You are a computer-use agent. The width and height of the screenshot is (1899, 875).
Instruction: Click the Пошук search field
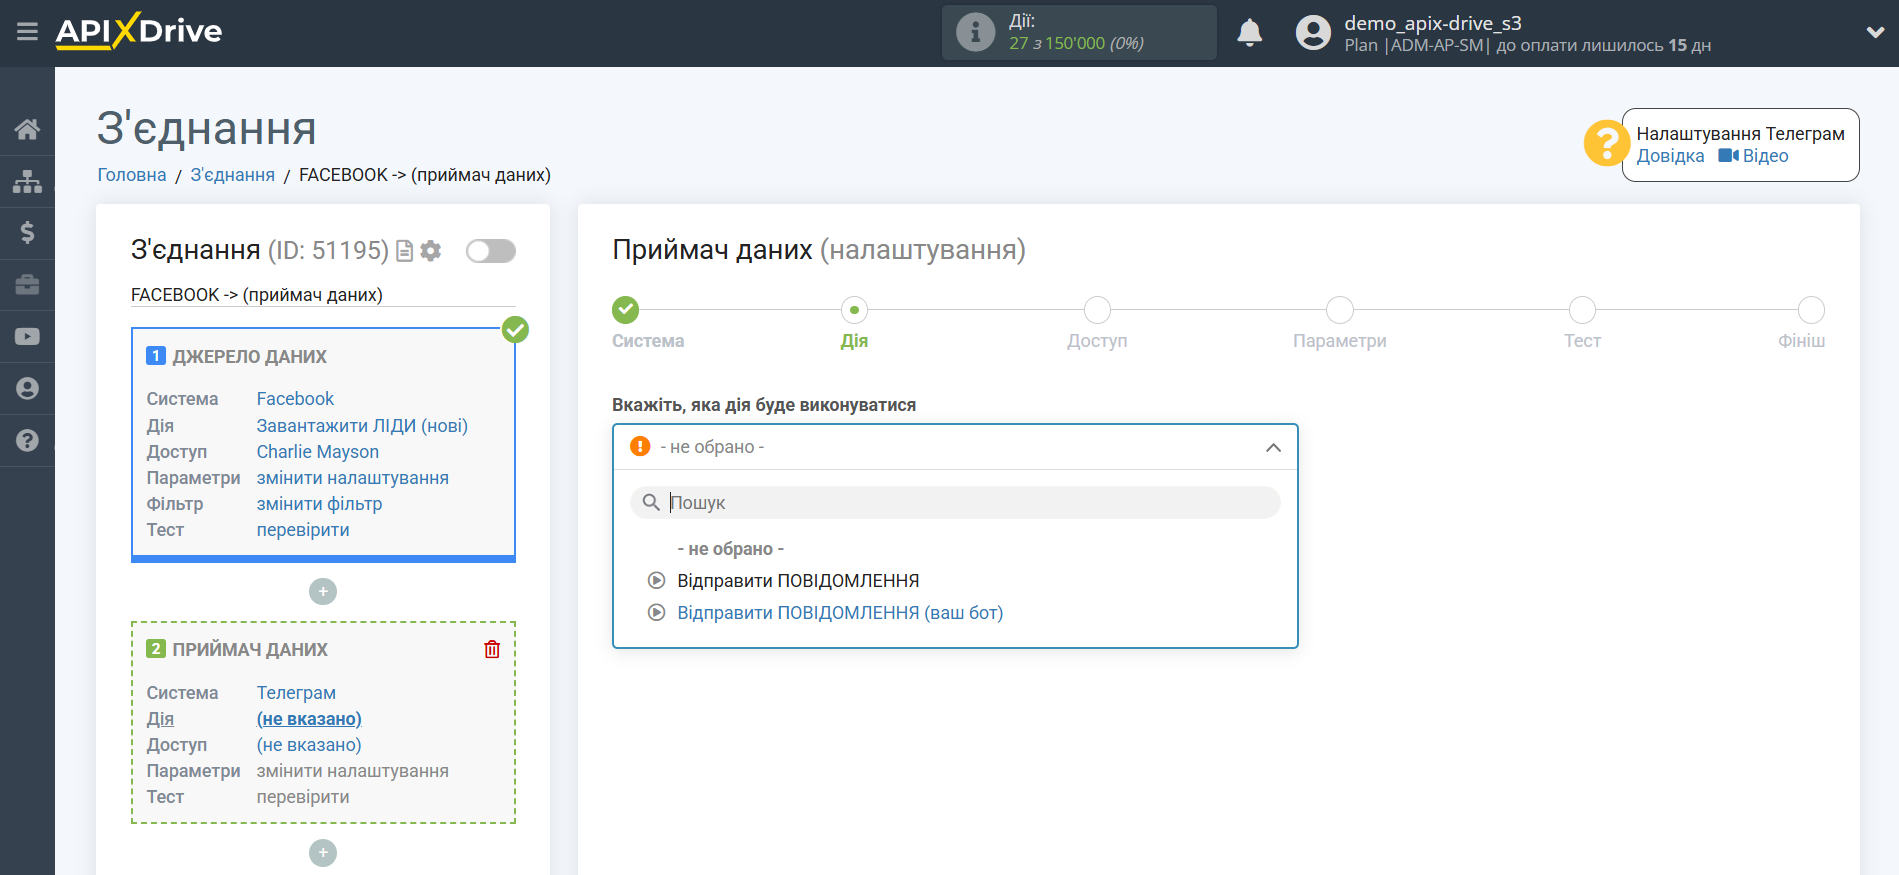(x=955, y=503)
